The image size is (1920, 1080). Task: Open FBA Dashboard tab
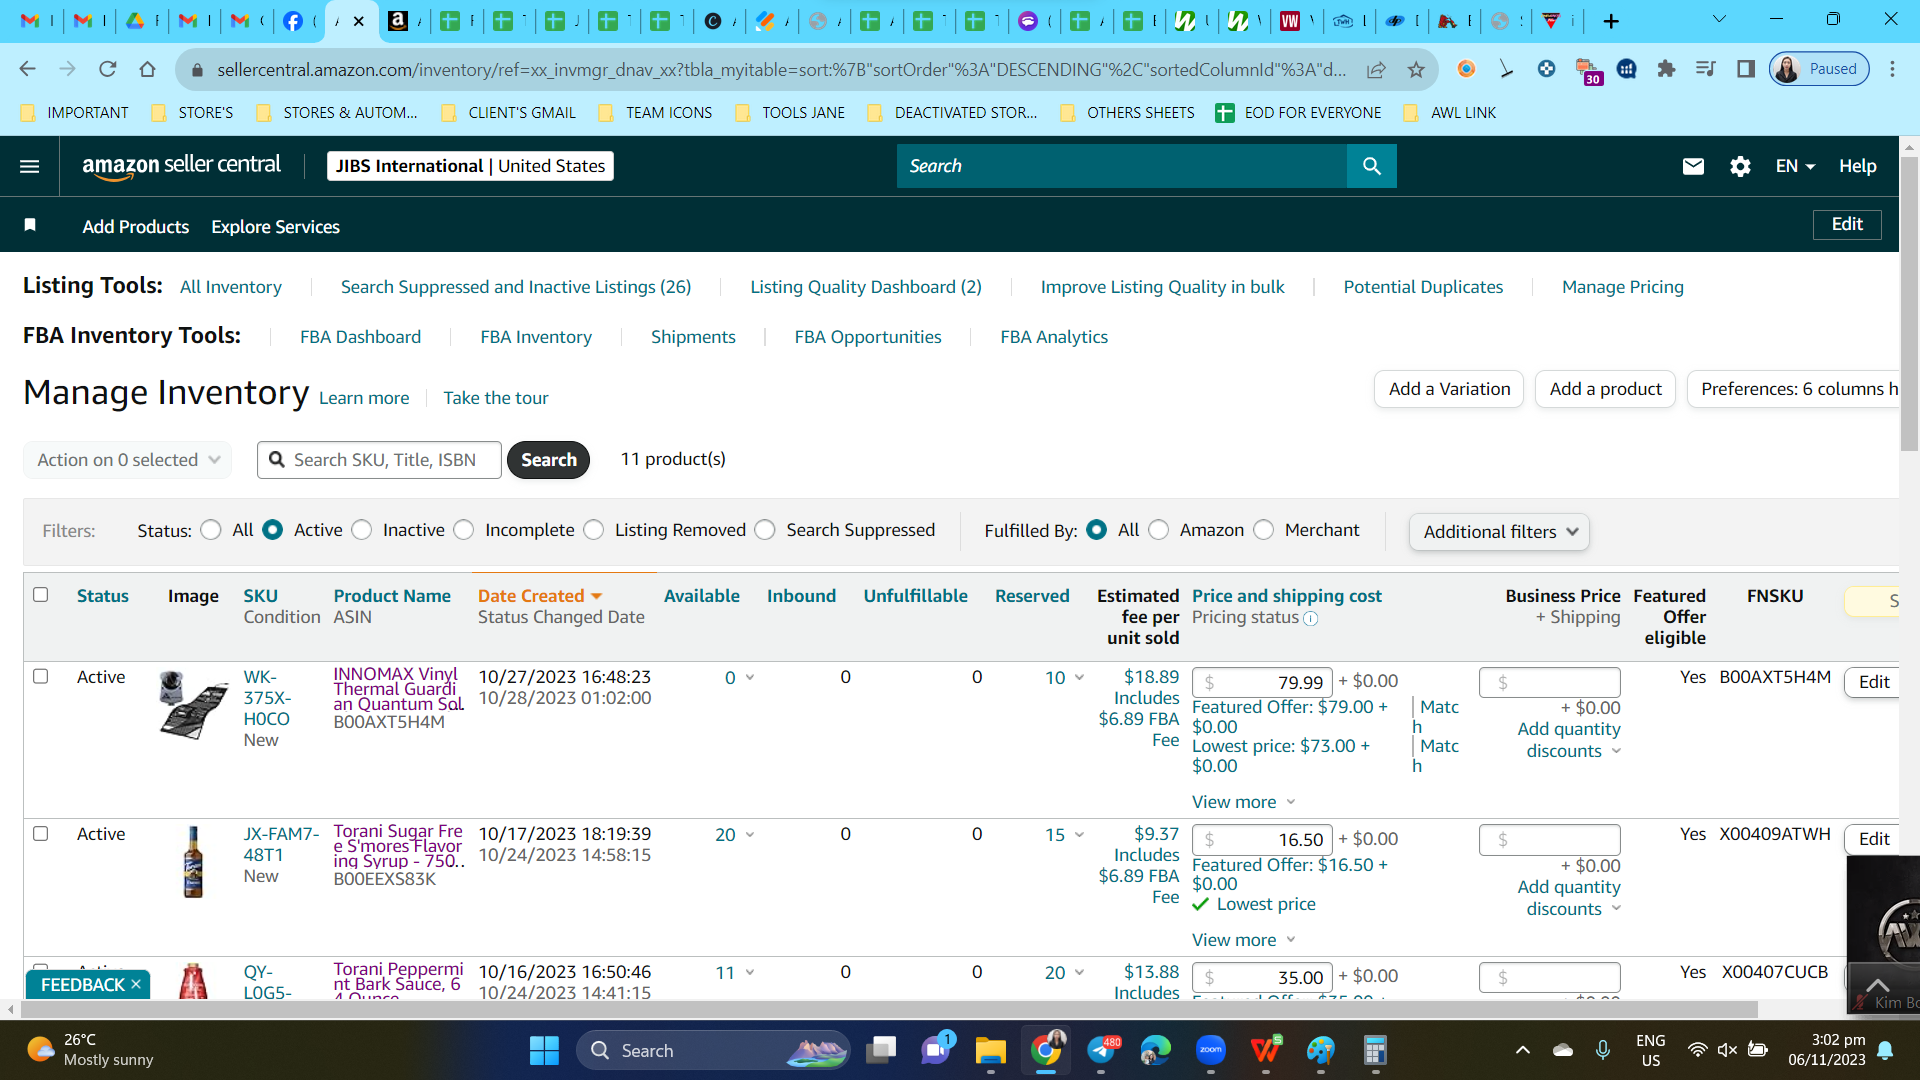click(360, 337)
